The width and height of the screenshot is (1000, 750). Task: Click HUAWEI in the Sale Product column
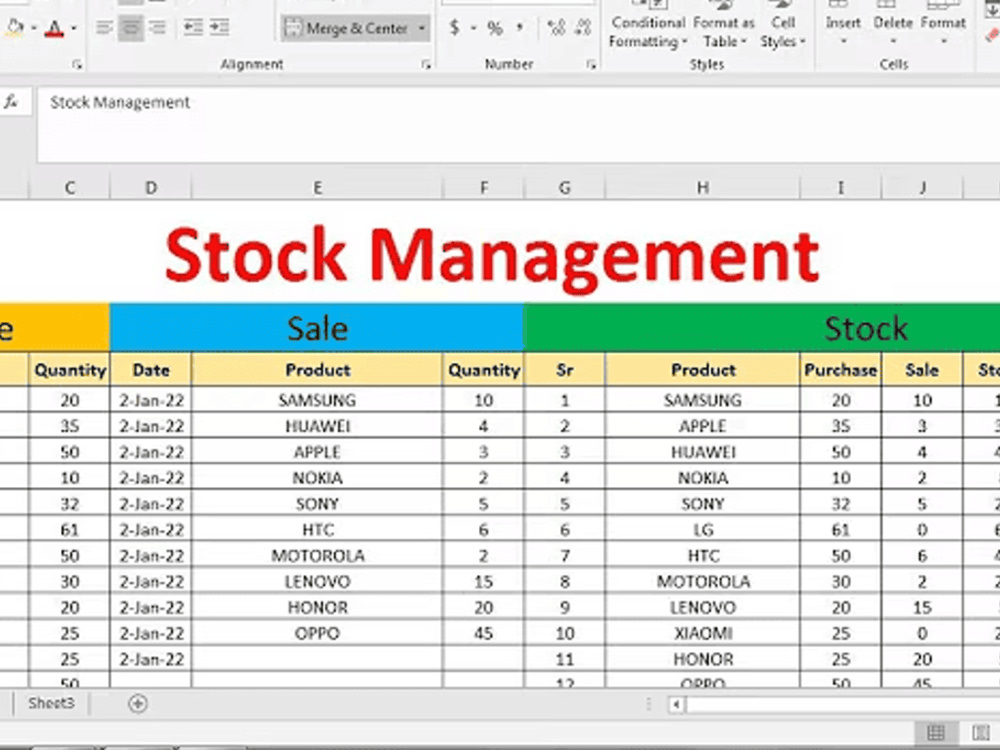(x=317, y=426)
